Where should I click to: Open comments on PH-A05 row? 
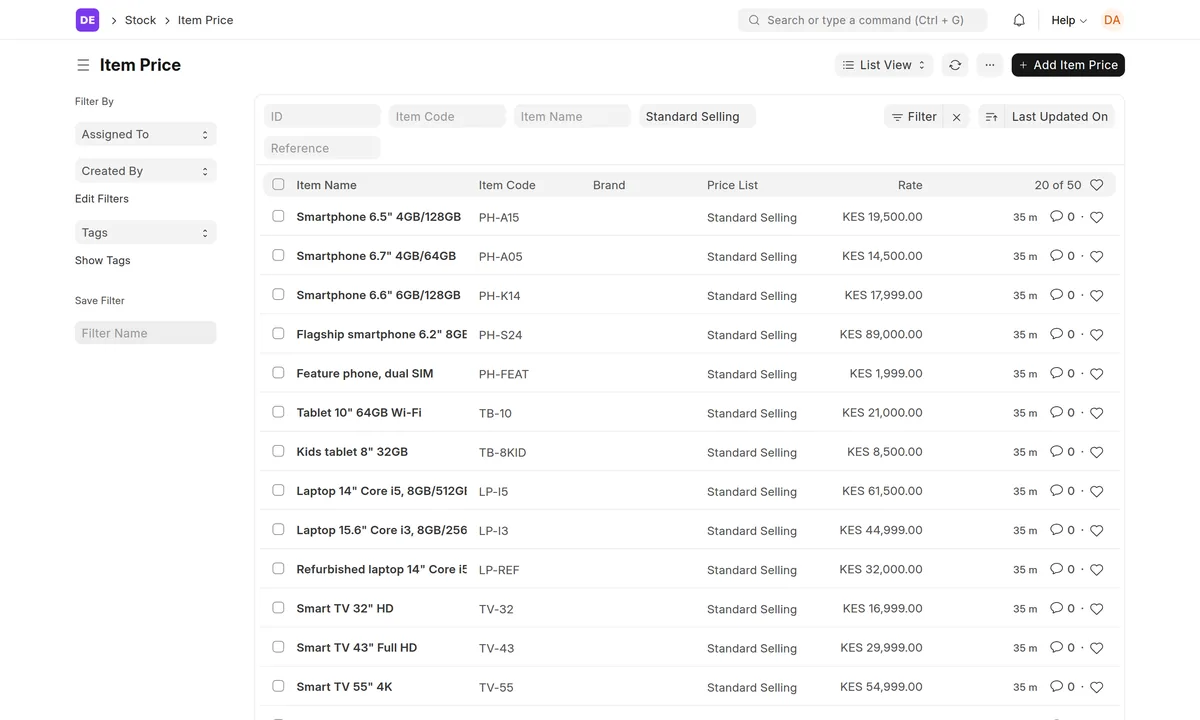point(1062,256)
